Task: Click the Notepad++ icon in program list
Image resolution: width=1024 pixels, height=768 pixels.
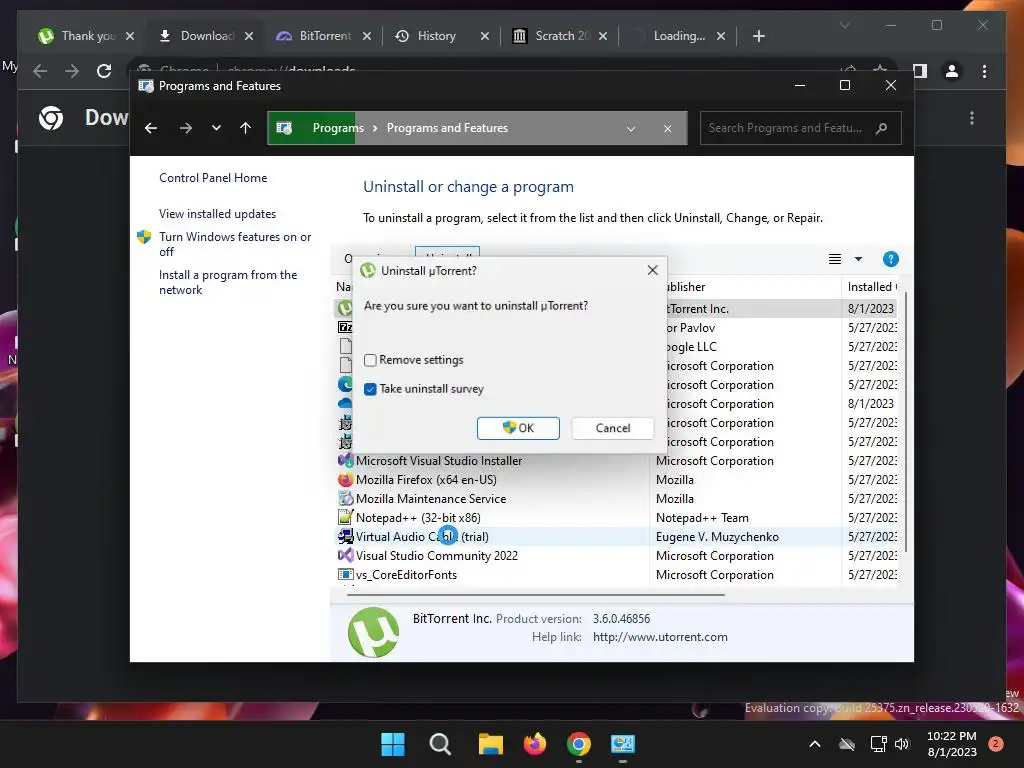Action: click(345, 517)
